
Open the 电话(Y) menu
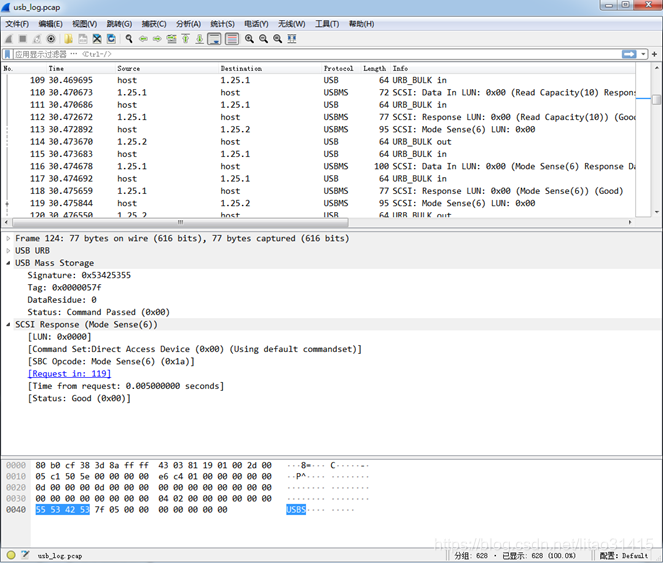[256, 24]
